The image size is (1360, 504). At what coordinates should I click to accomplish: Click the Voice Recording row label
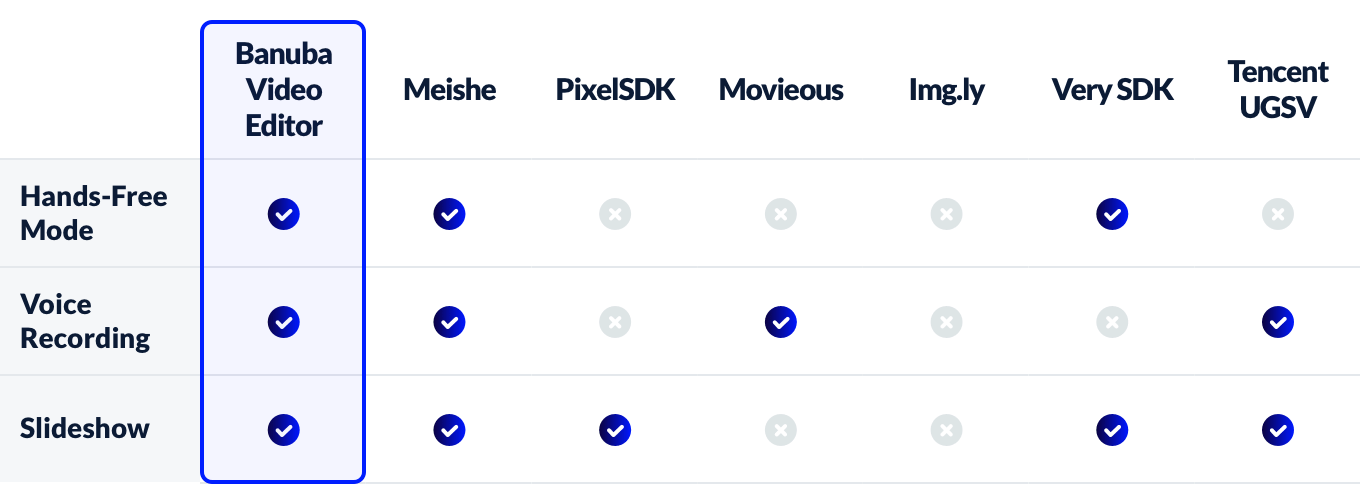click(x=85, y=321)
